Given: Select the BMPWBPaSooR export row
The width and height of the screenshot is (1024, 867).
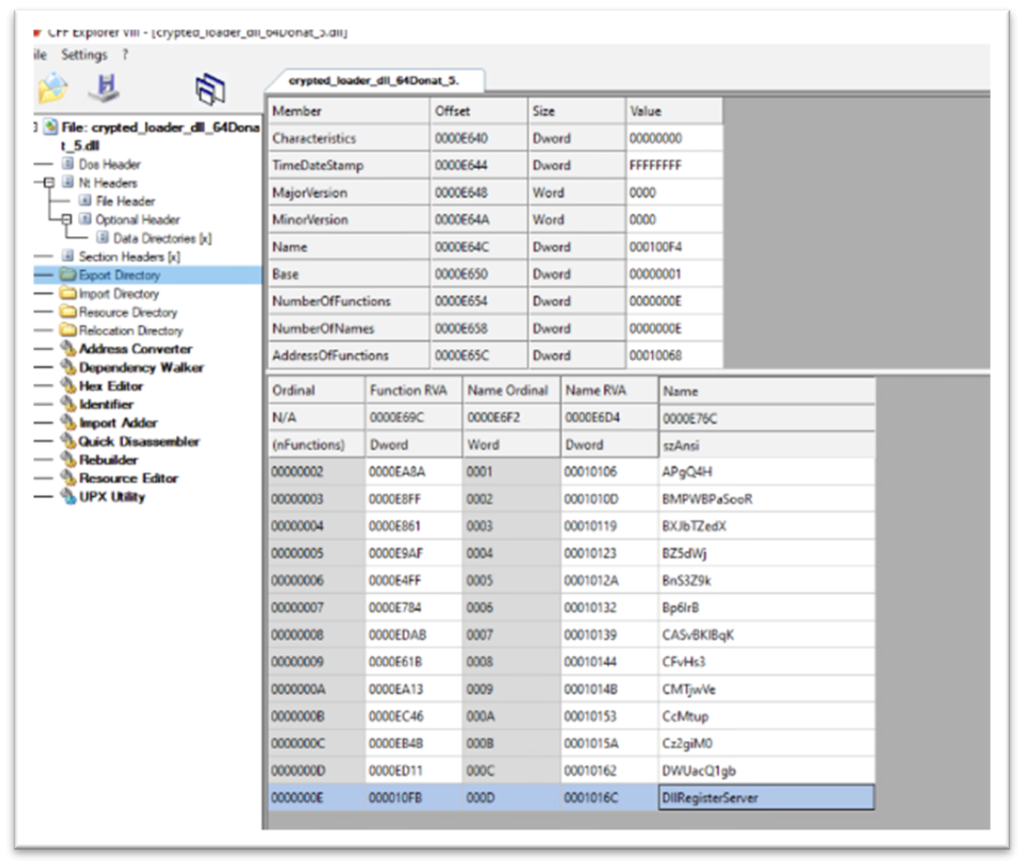Looking at the screenshot, I should 706,499.
